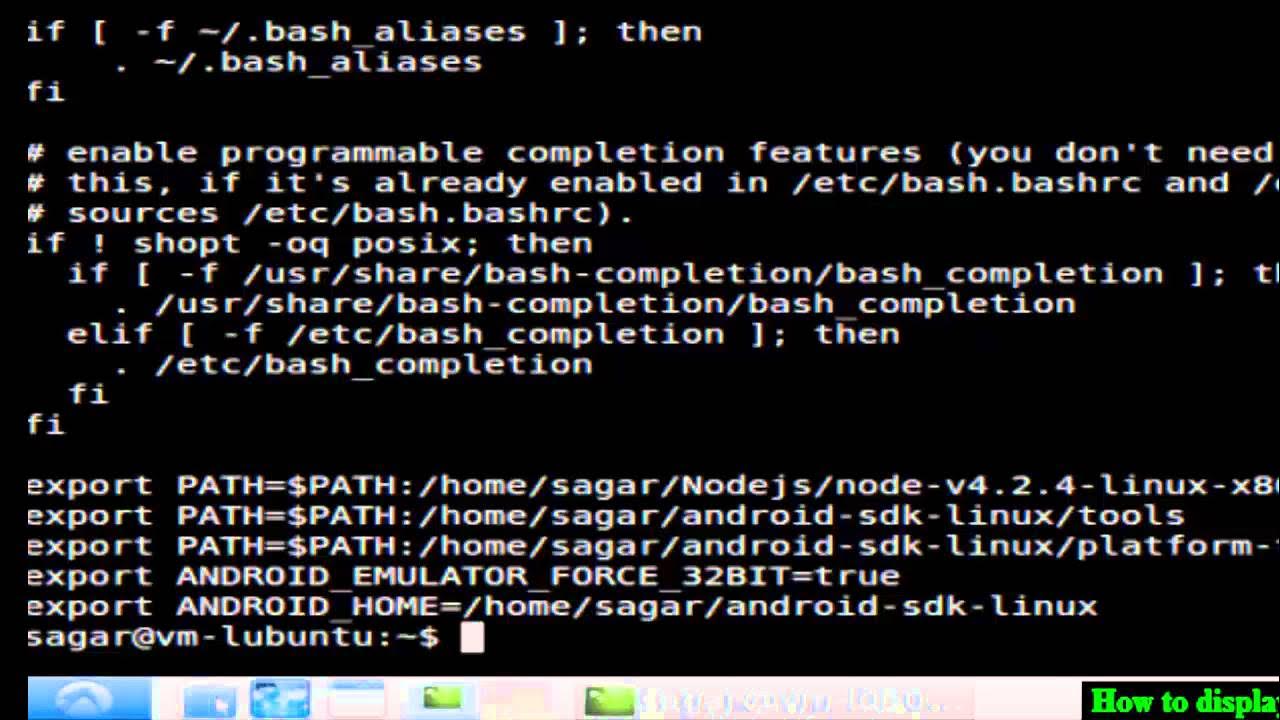Place cursor at the sagar@vm-lubuntu prompt

click(x=232, y=637)
